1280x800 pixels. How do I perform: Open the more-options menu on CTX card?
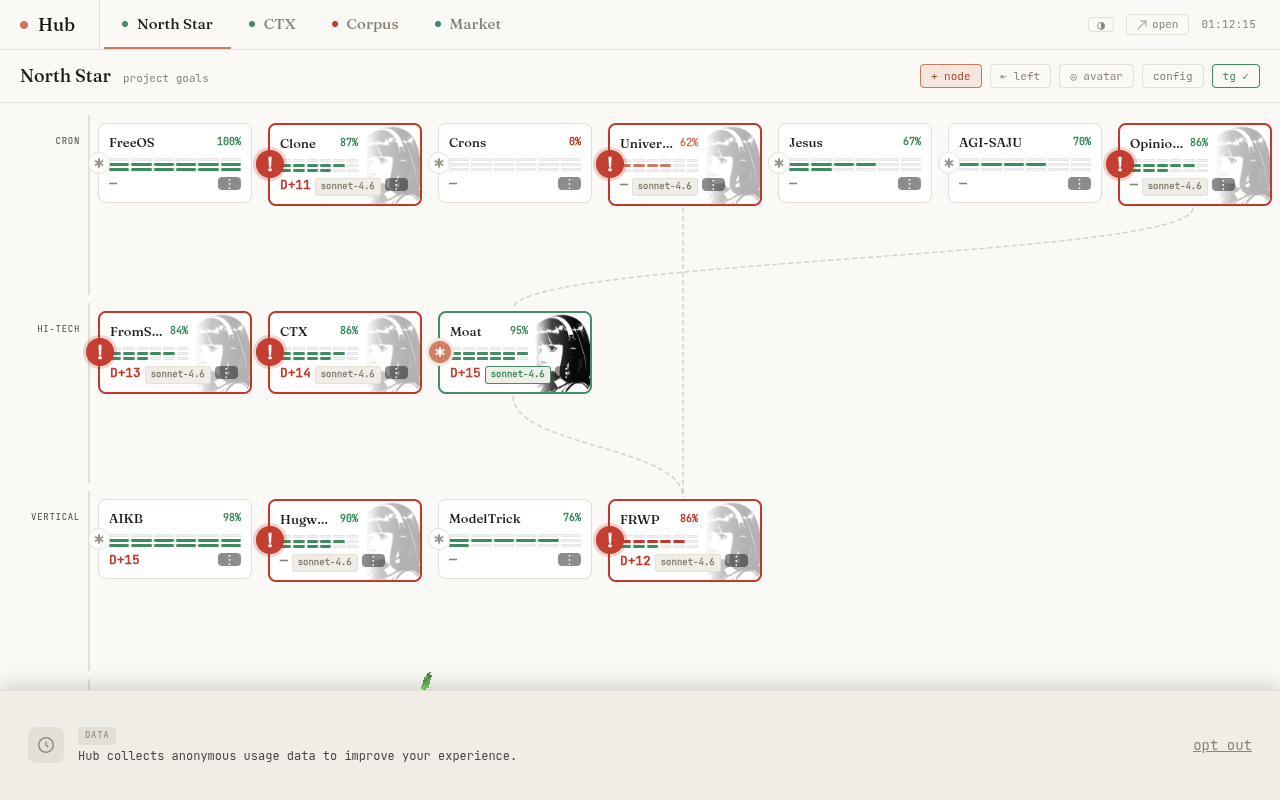click(x=396, y=373)
